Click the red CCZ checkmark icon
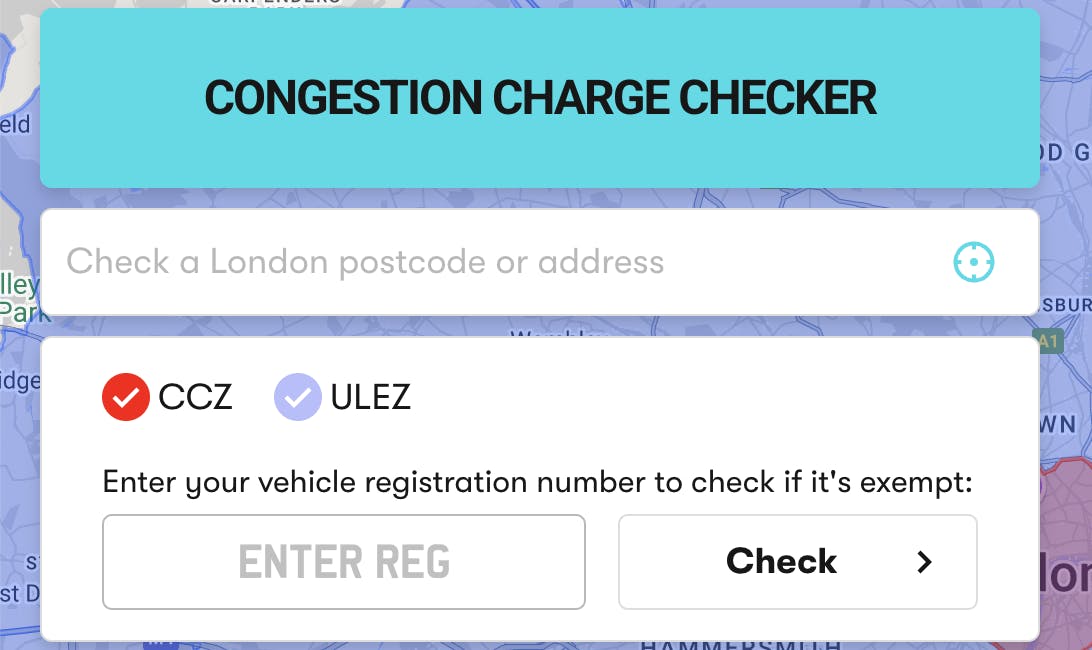This screenshot has height=650, width=1092. pyautogui.click(x=126, y=397)
